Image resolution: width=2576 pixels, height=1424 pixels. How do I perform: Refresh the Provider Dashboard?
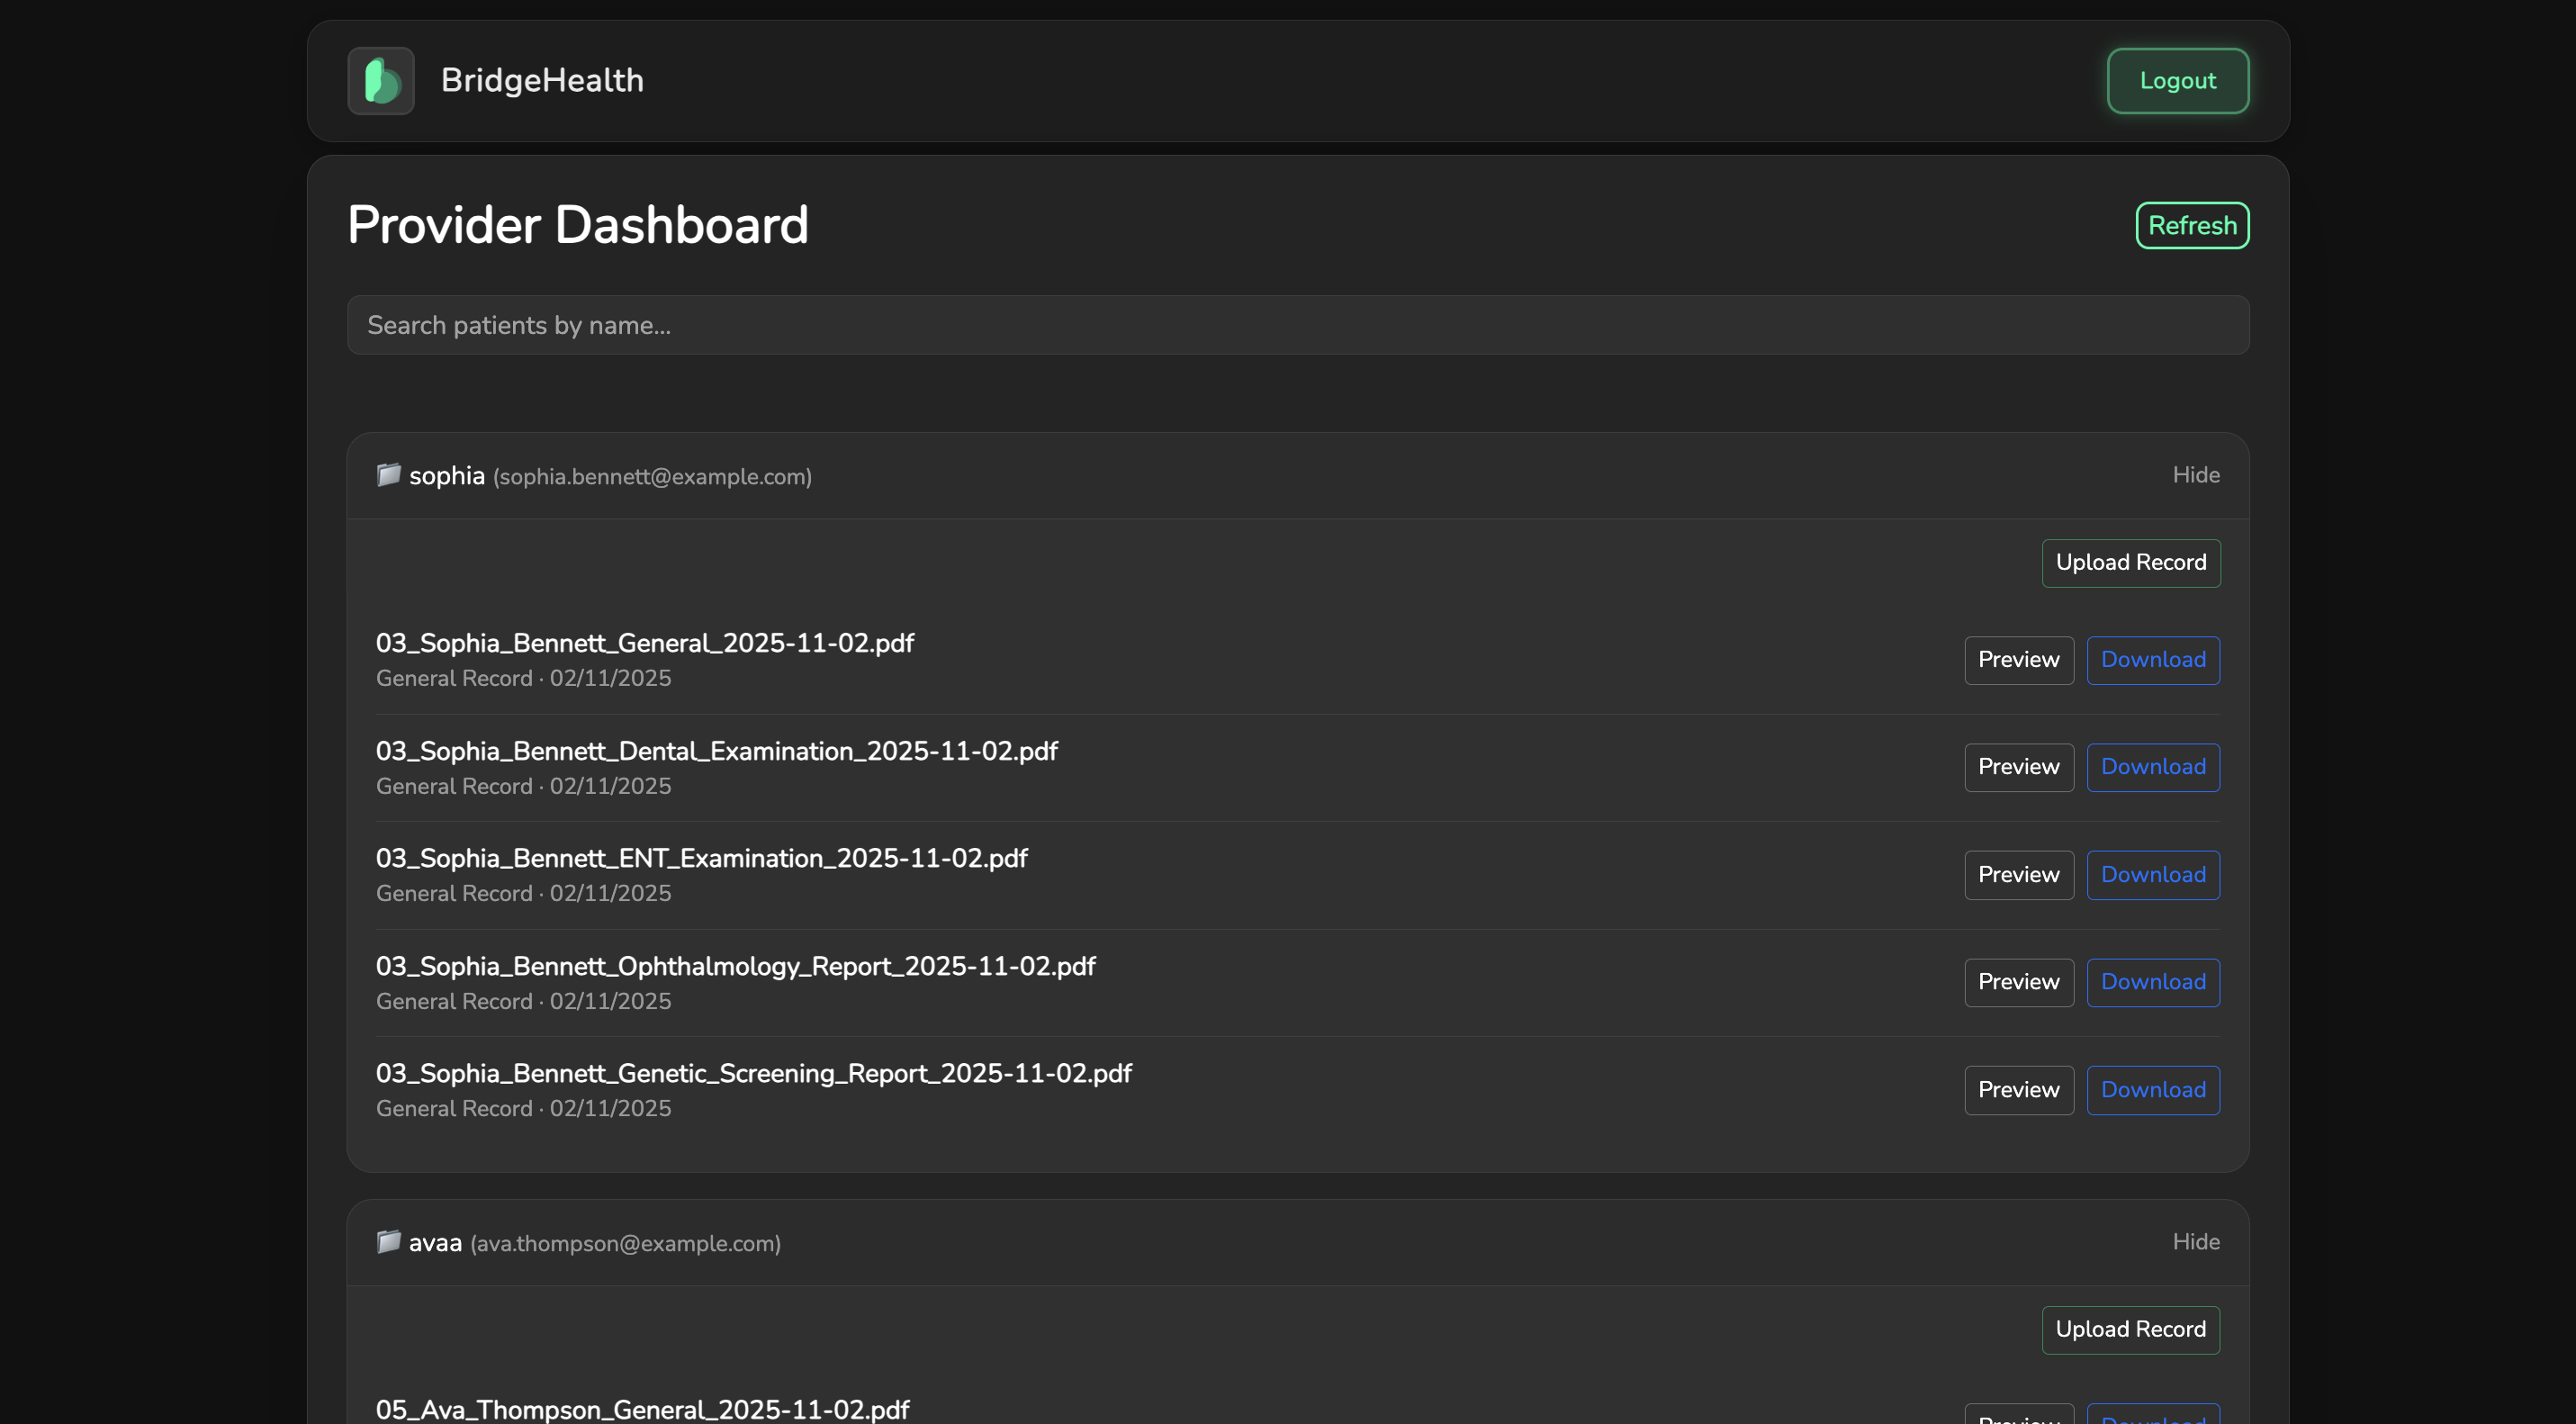tap(2192, 226)
